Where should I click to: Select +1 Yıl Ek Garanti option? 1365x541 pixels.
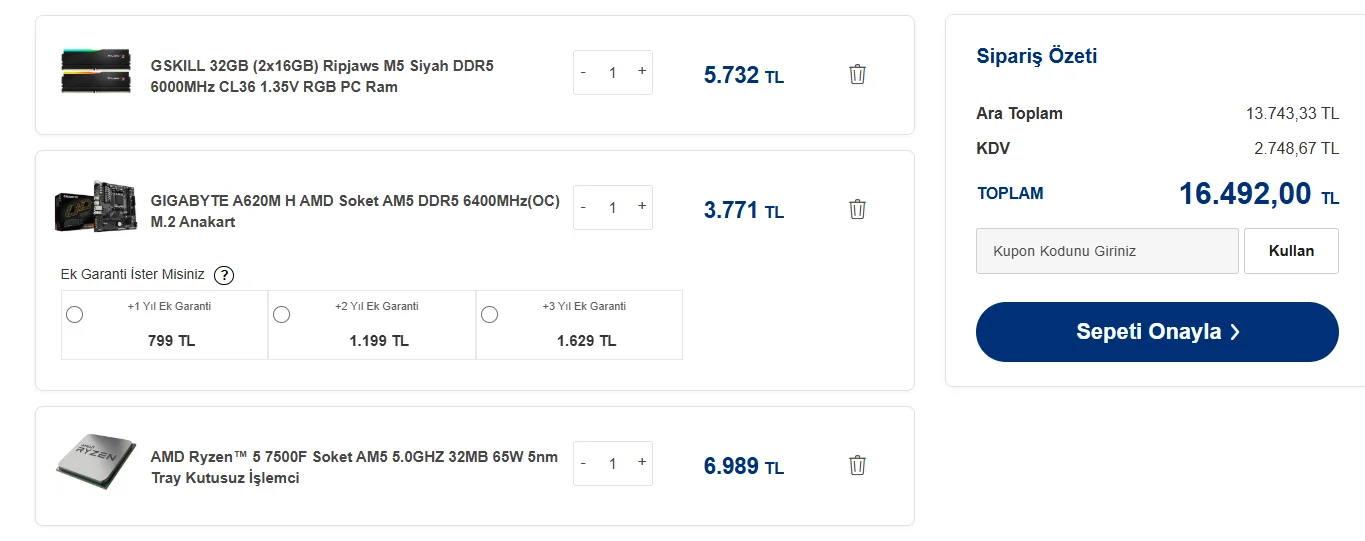(x=75, y=315)
